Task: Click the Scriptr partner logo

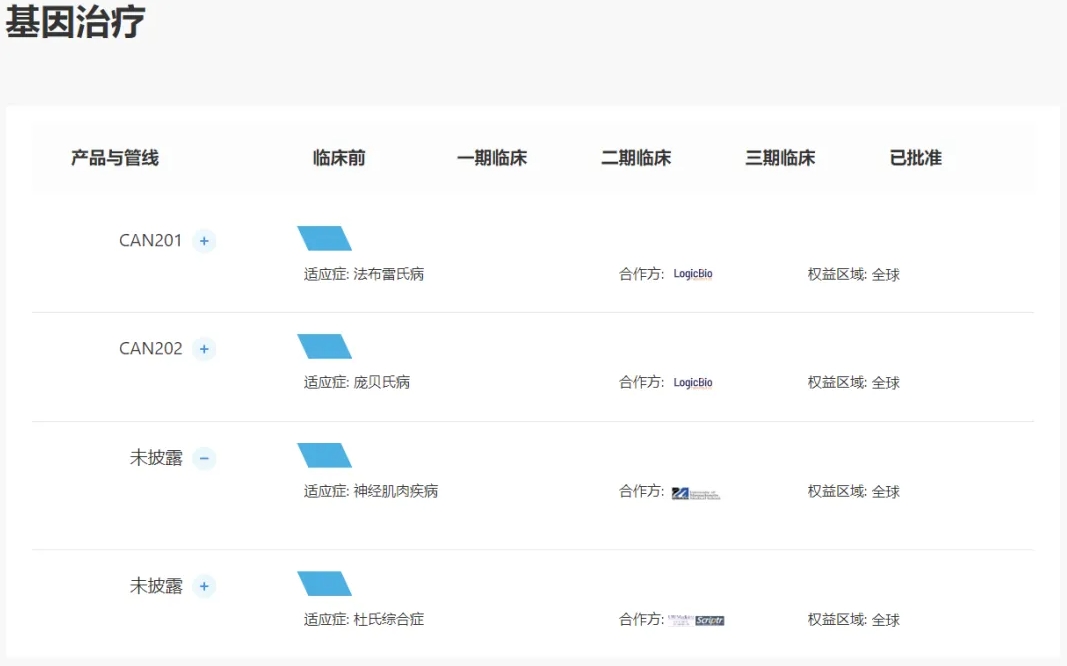Action: click(x=709, y=620)
